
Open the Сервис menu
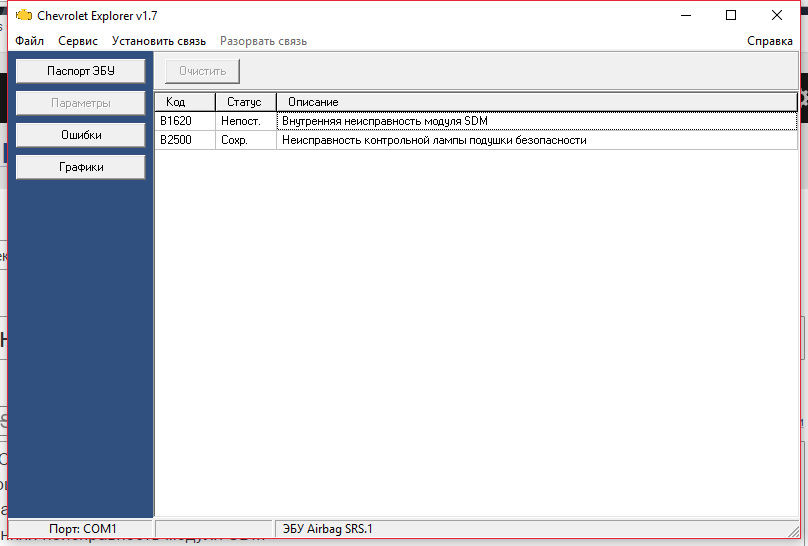78,41
